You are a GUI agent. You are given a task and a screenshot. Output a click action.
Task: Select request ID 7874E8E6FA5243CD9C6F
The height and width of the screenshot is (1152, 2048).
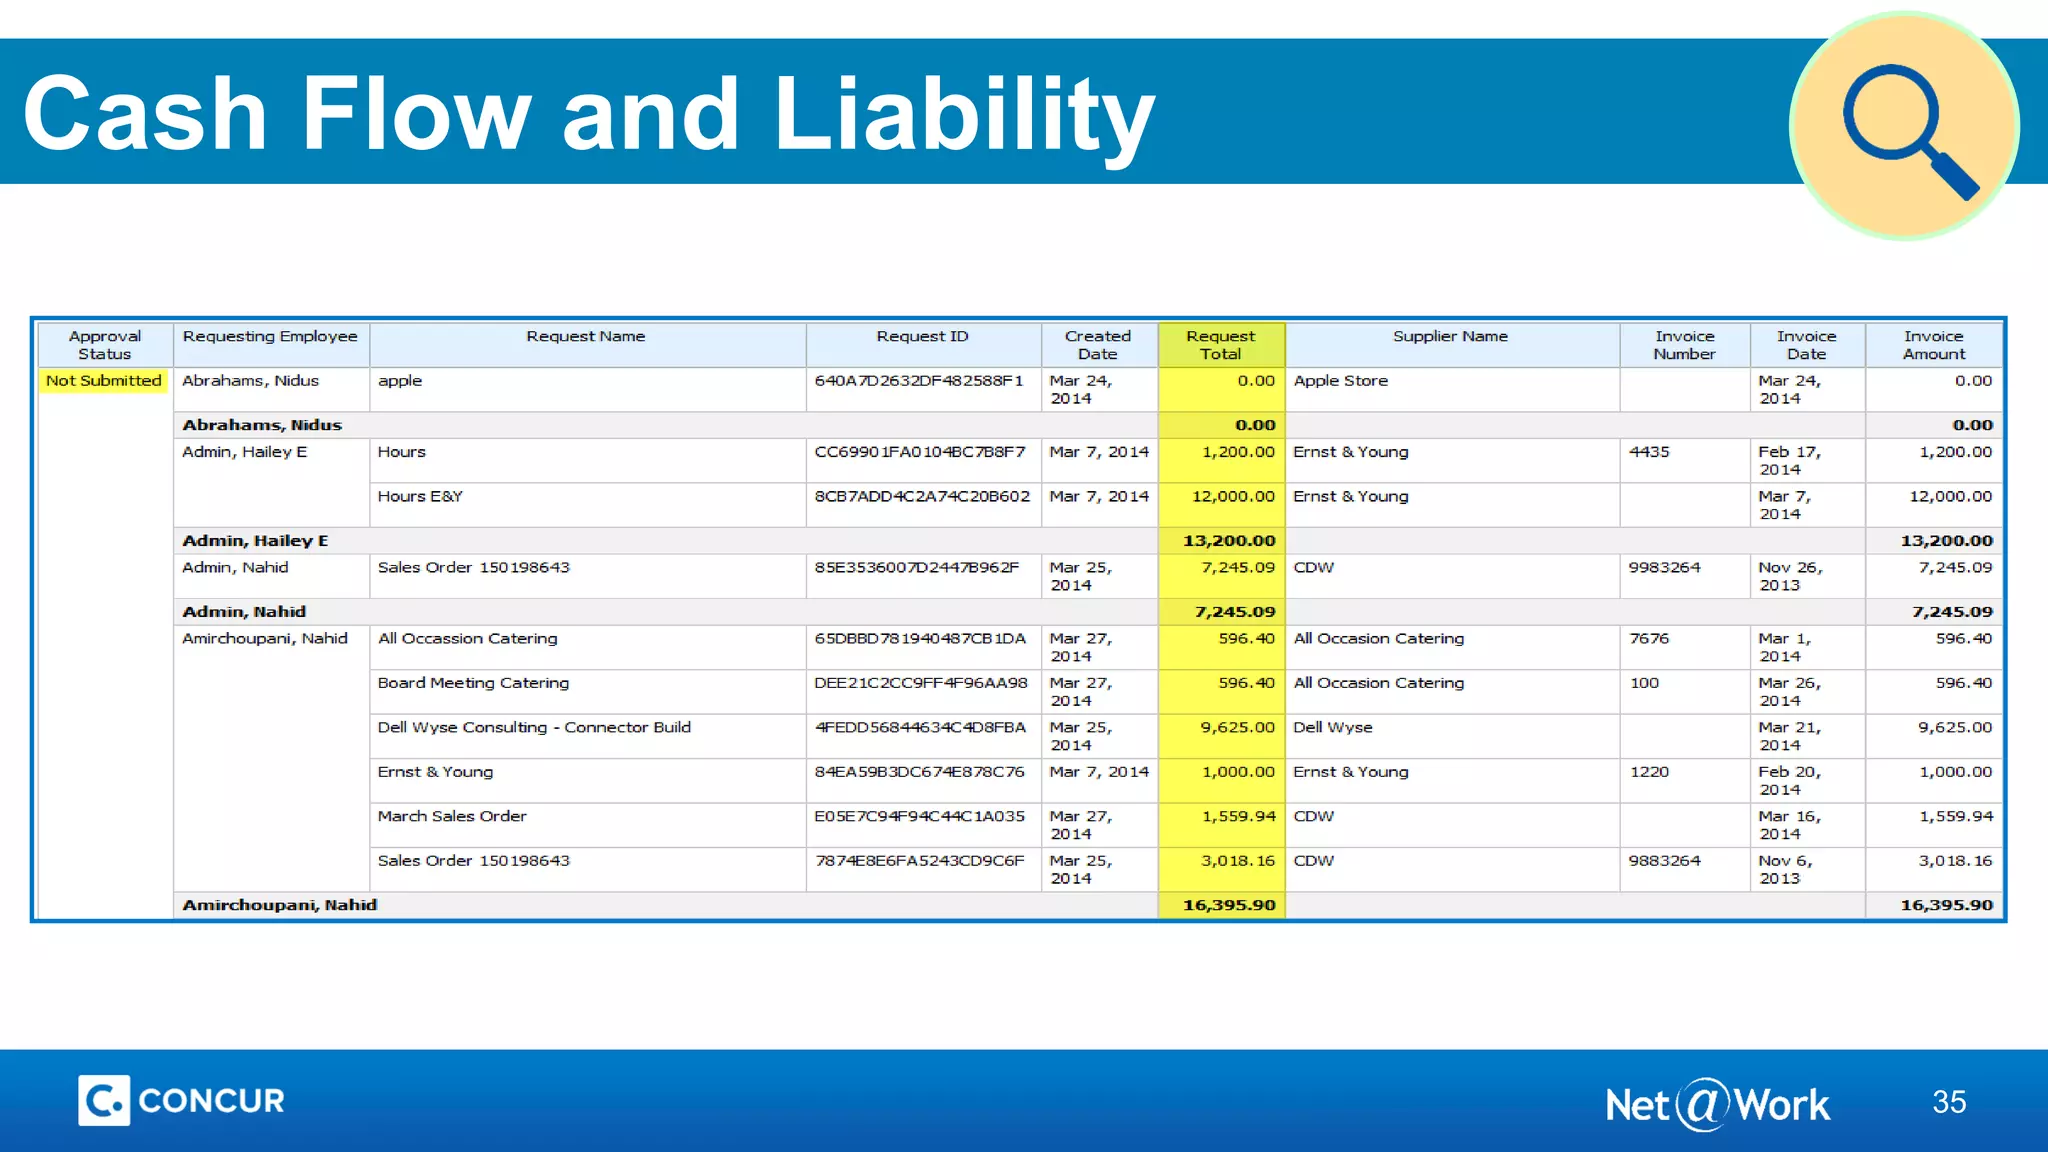click(919, 861)
